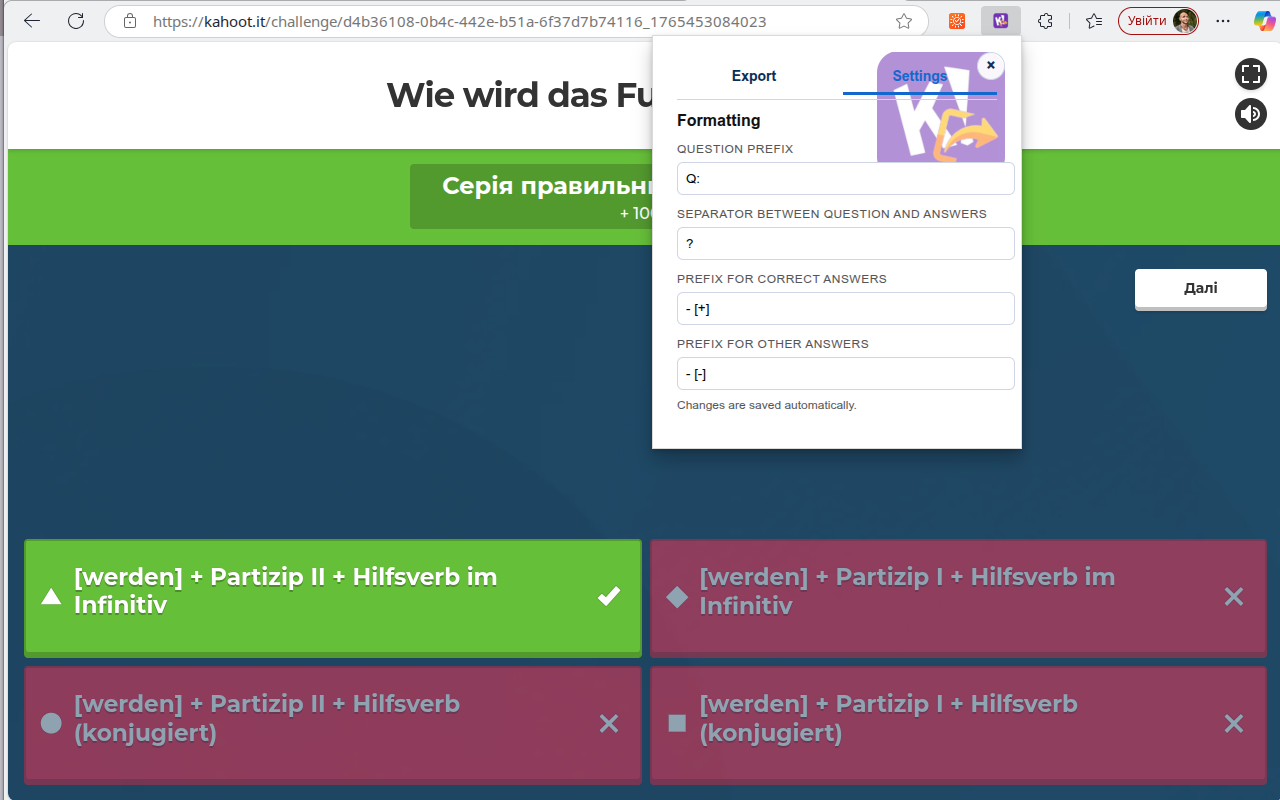This screenshot has height=800, width=1280.
Task: Click the question title 'Wie wird das Fu…'
Action: point(519,95)
